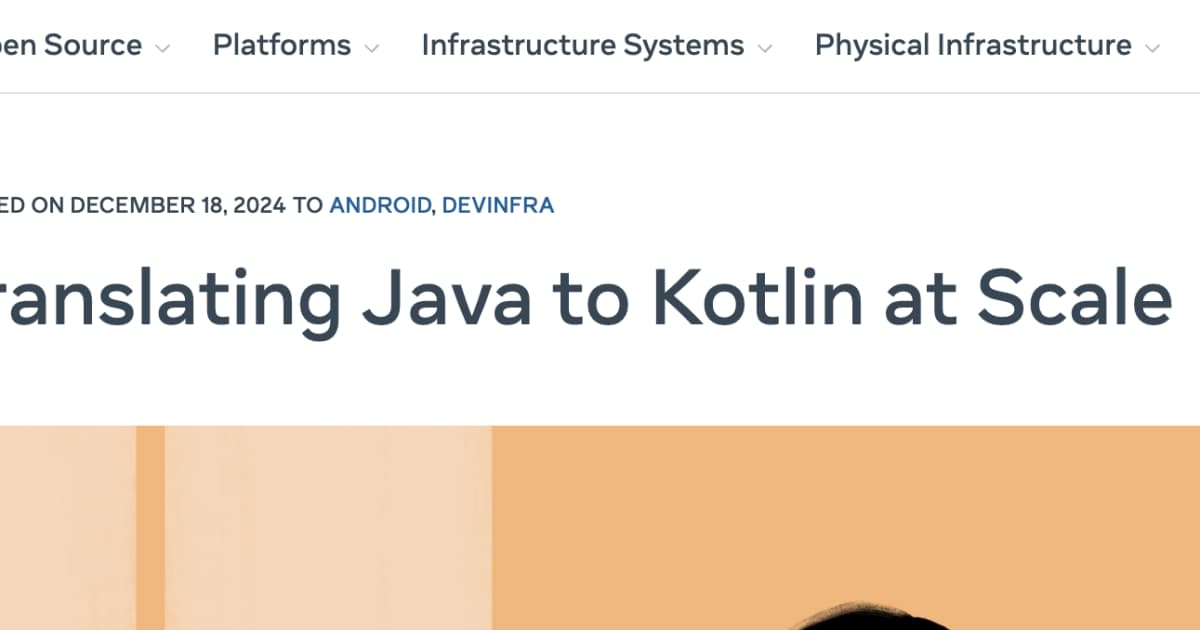The height and width of the screenshot is (630, 1200).
Task: Follow the DEVINFRA category link
Action: tap(497, 205)
